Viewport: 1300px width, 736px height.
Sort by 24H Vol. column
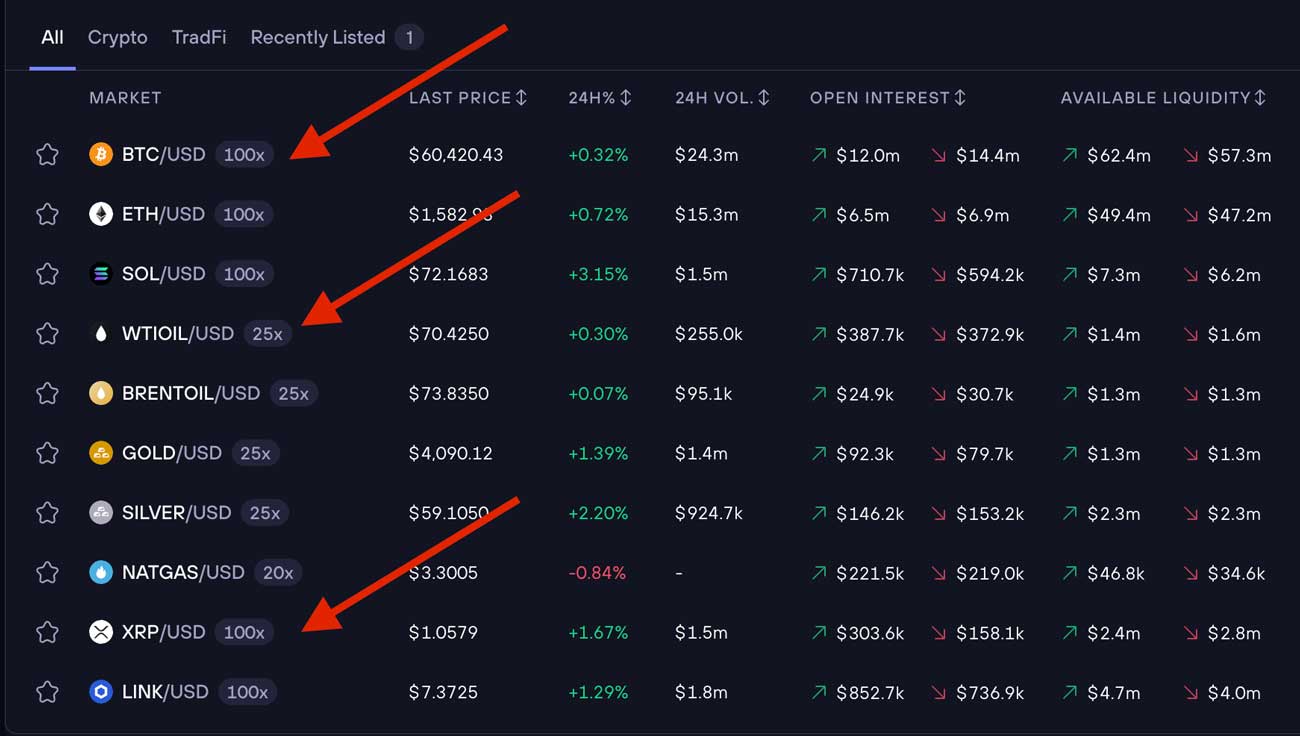coord(722,97)
